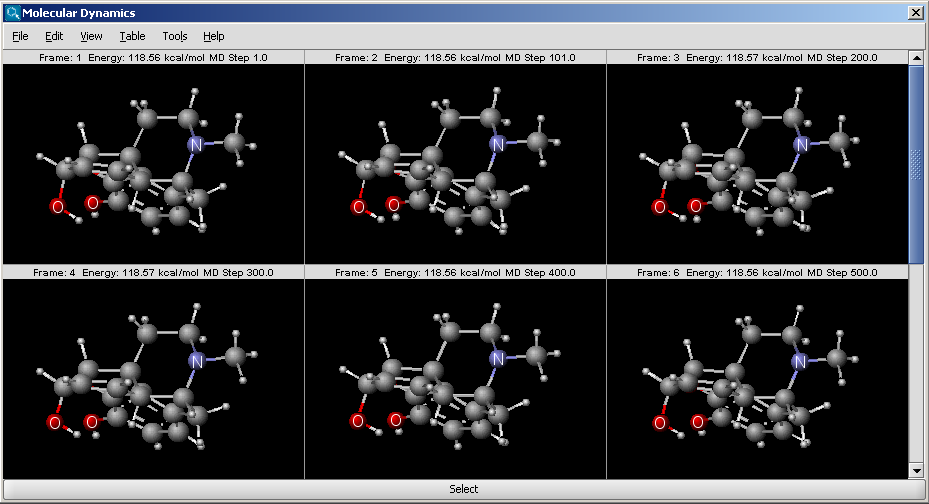Click the scrollbar down arrow
This screenshot has width=929, height=504.
tap(916, 470)
